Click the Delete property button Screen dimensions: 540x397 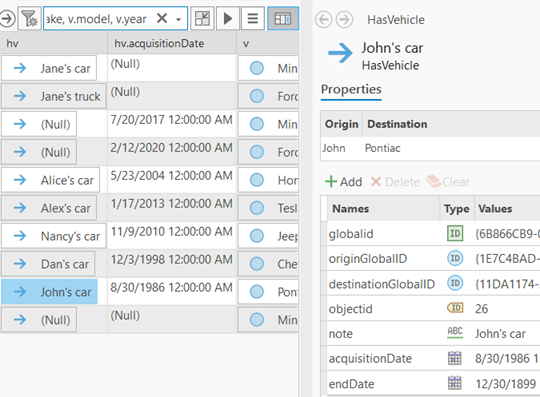pyautogui.click(x=395, y=181)
